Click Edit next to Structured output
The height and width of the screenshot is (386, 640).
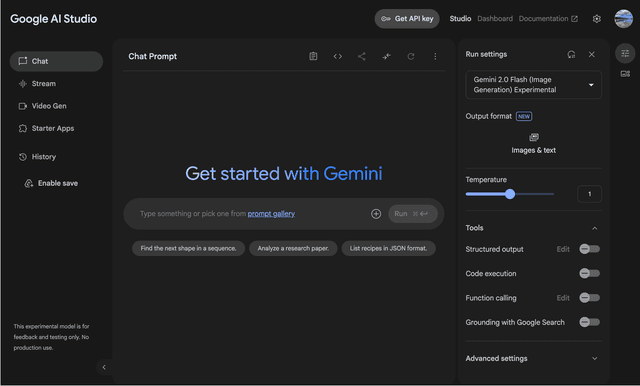click(x=563, y=249)
